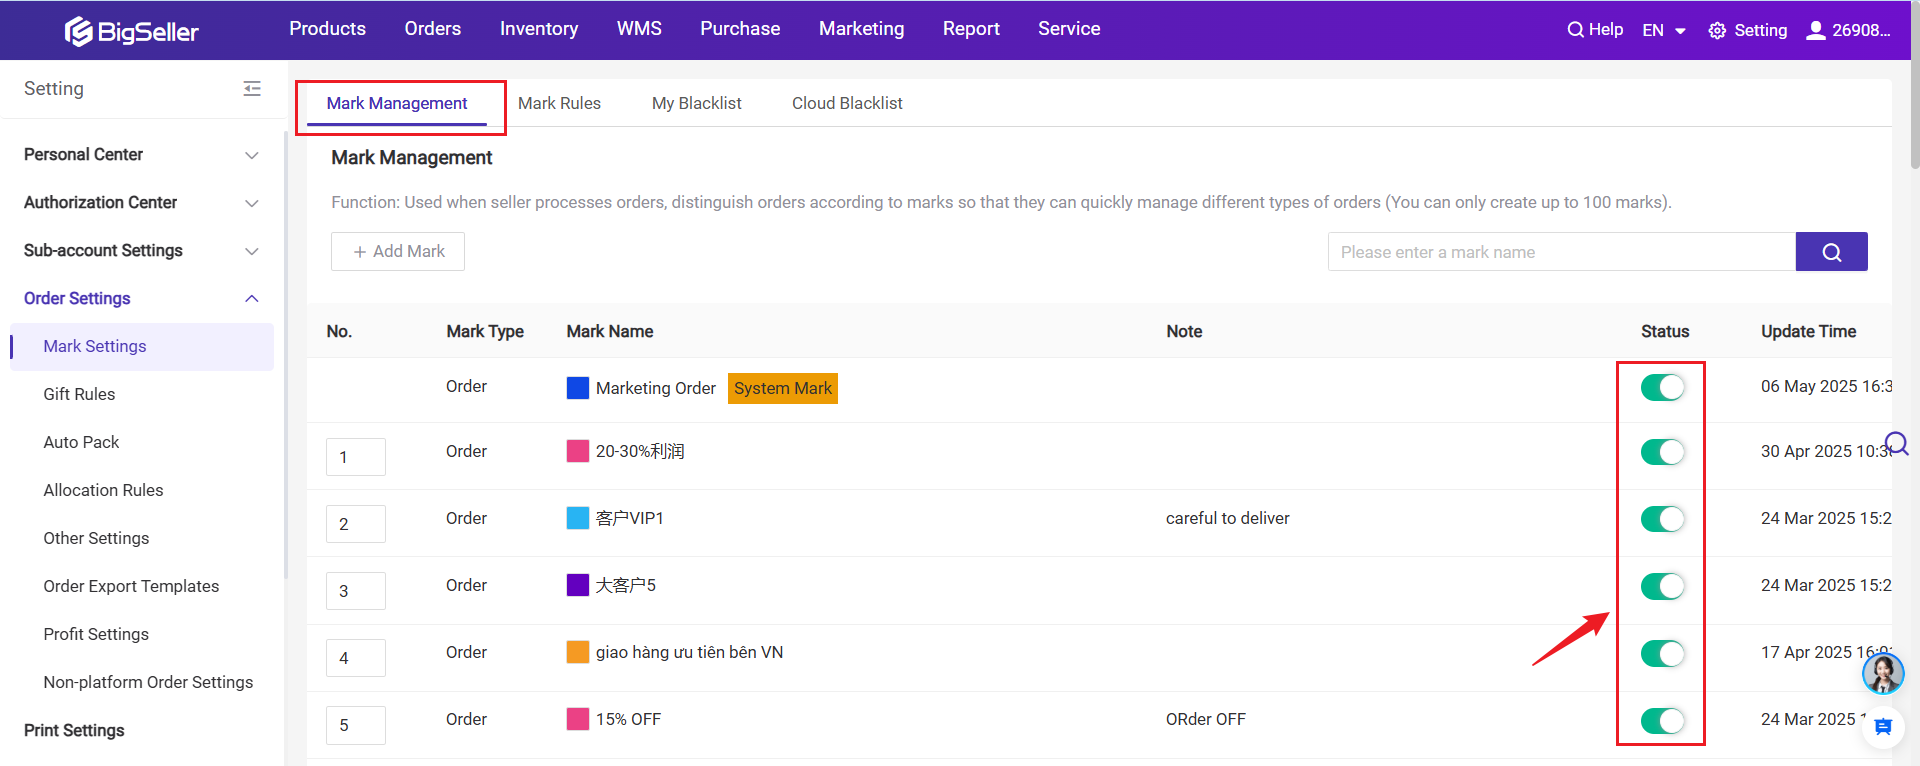Switch to Mark Management tab
The width and height of the screenshot is (1920, 766).
pyautogui.click(x=397, y=104)
